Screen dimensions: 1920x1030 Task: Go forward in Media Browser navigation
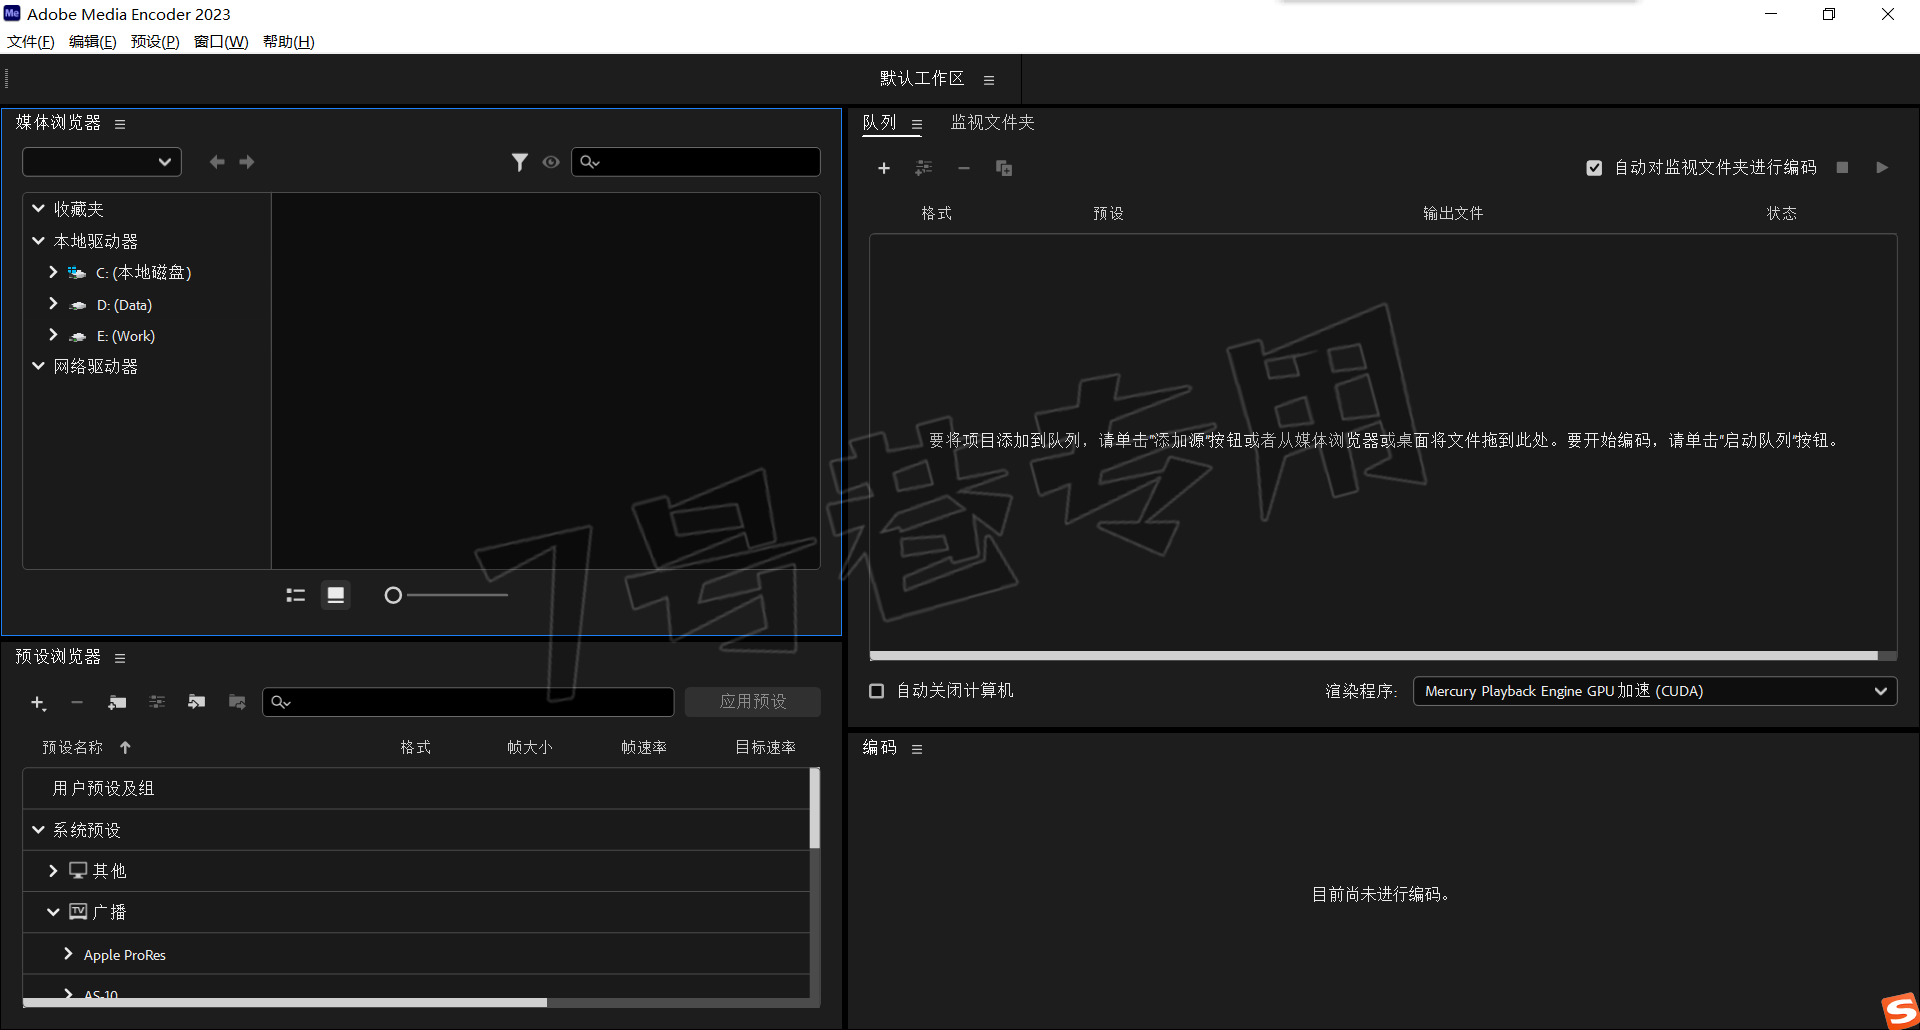247,162
